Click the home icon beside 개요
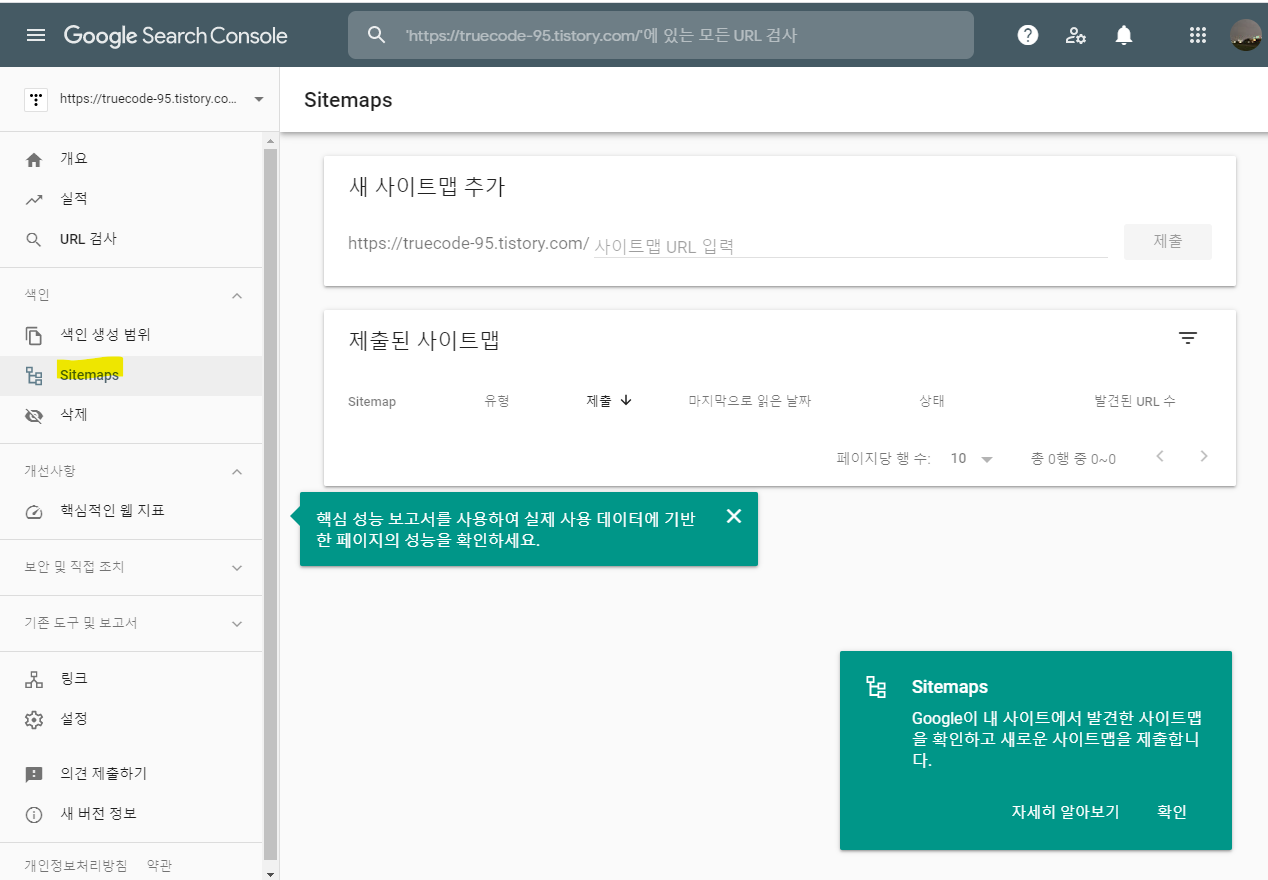The image size is (1268, 880). pos(34,160)
